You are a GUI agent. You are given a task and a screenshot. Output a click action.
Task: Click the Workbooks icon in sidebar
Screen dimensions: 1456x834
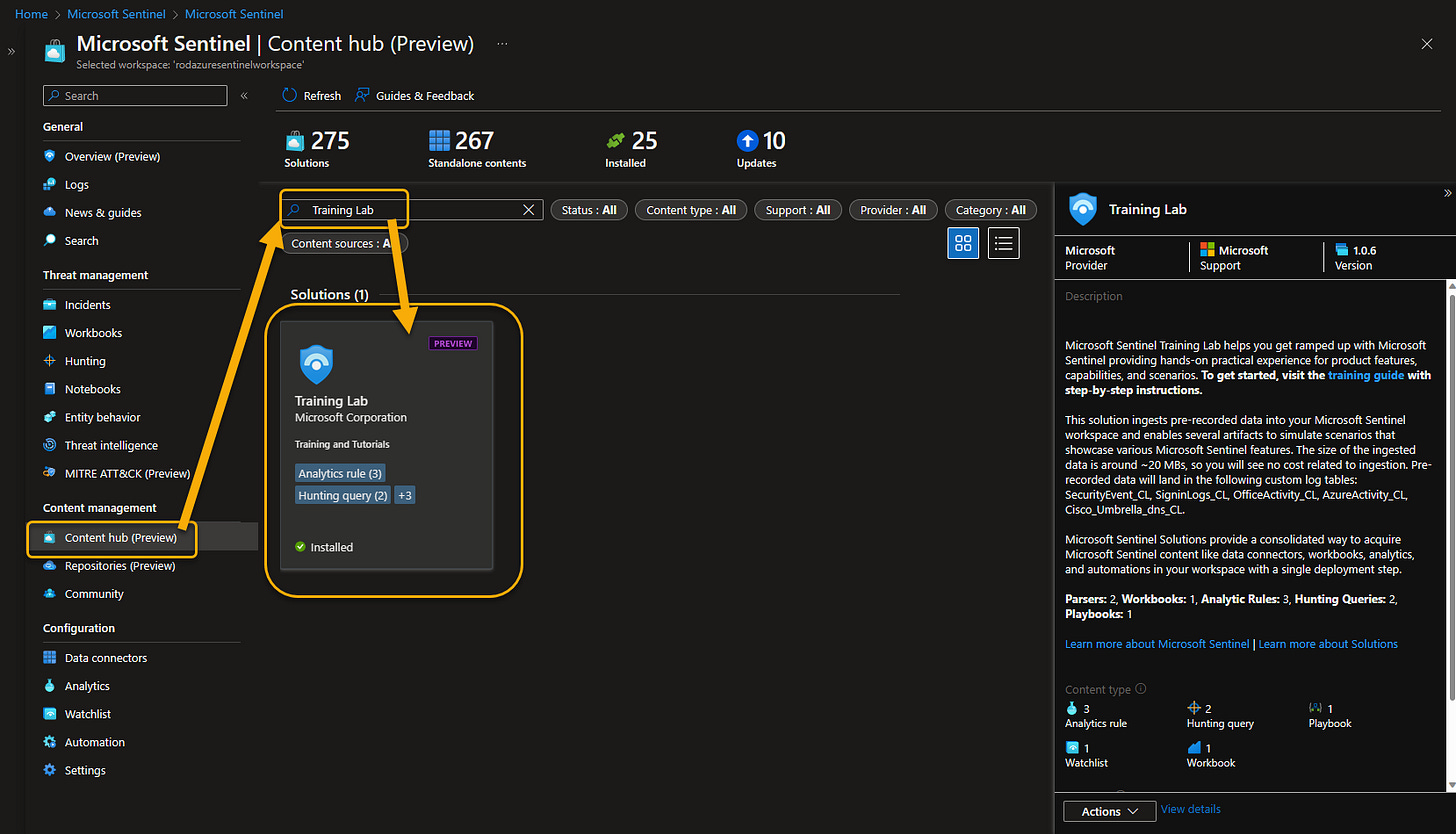point(50,332)
